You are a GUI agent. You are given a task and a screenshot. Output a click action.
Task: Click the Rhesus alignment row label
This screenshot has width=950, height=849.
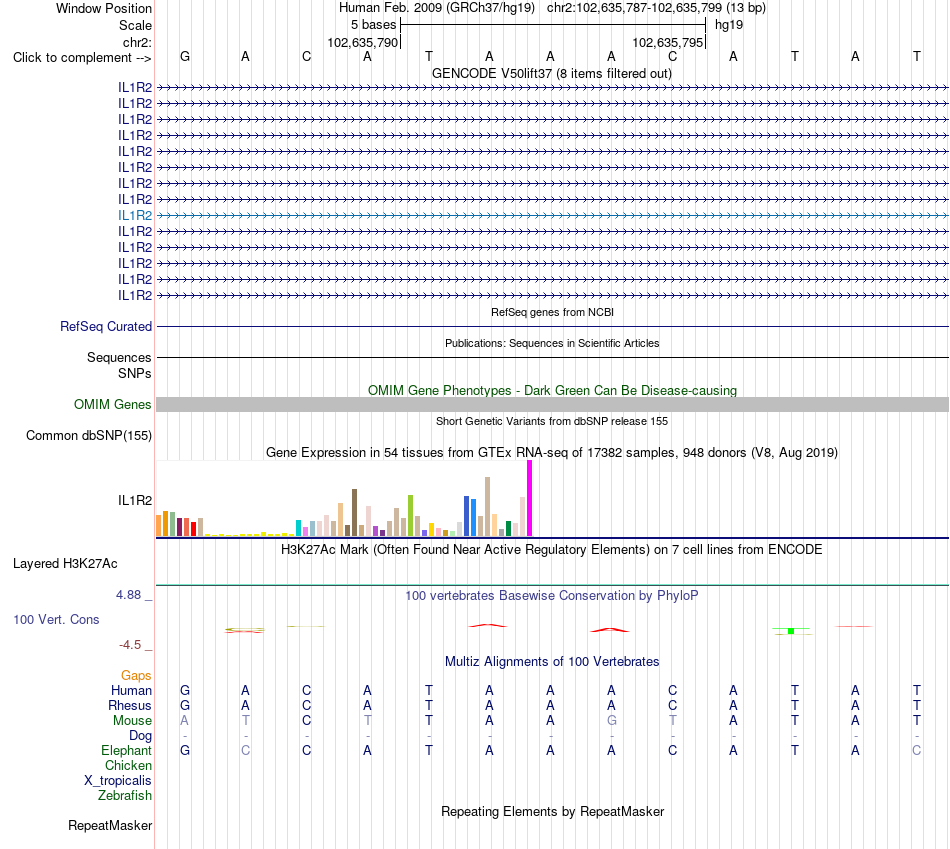pos(130,705)
